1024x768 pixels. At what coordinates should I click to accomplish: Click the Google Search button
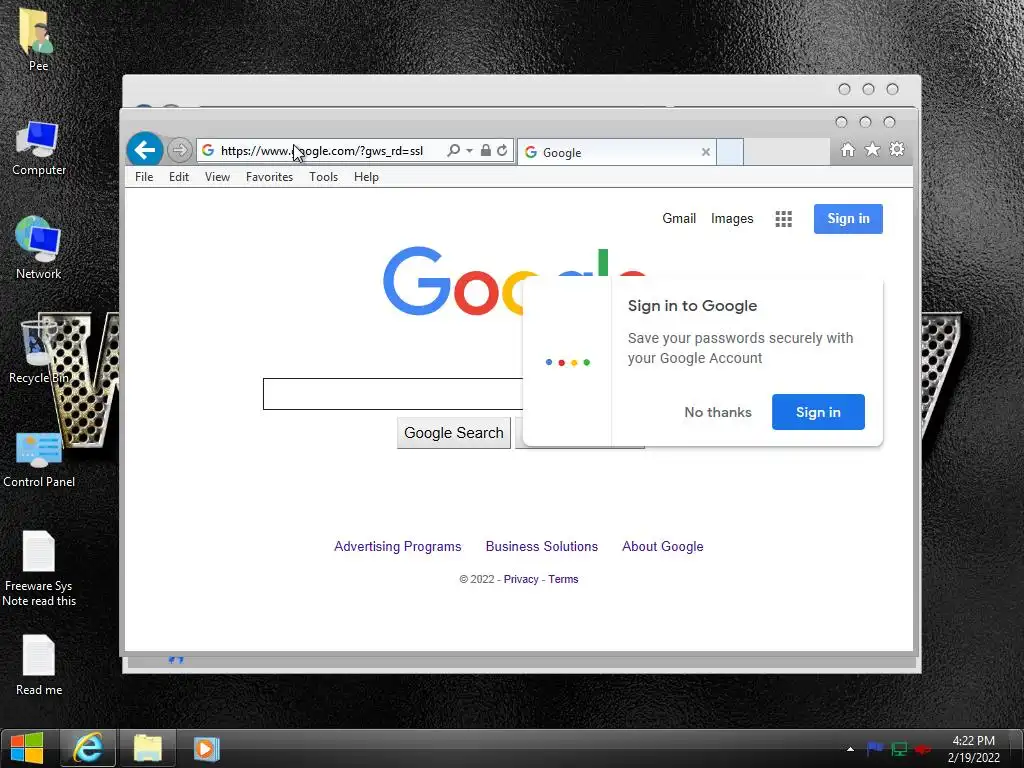(x=454, y=433)
